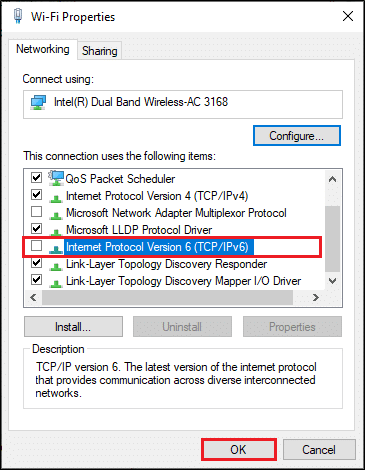The height and width of the screenshot is (470, 365).
Task: Click the horizontal scroll left arrow
Action: [x=33, y=297]
